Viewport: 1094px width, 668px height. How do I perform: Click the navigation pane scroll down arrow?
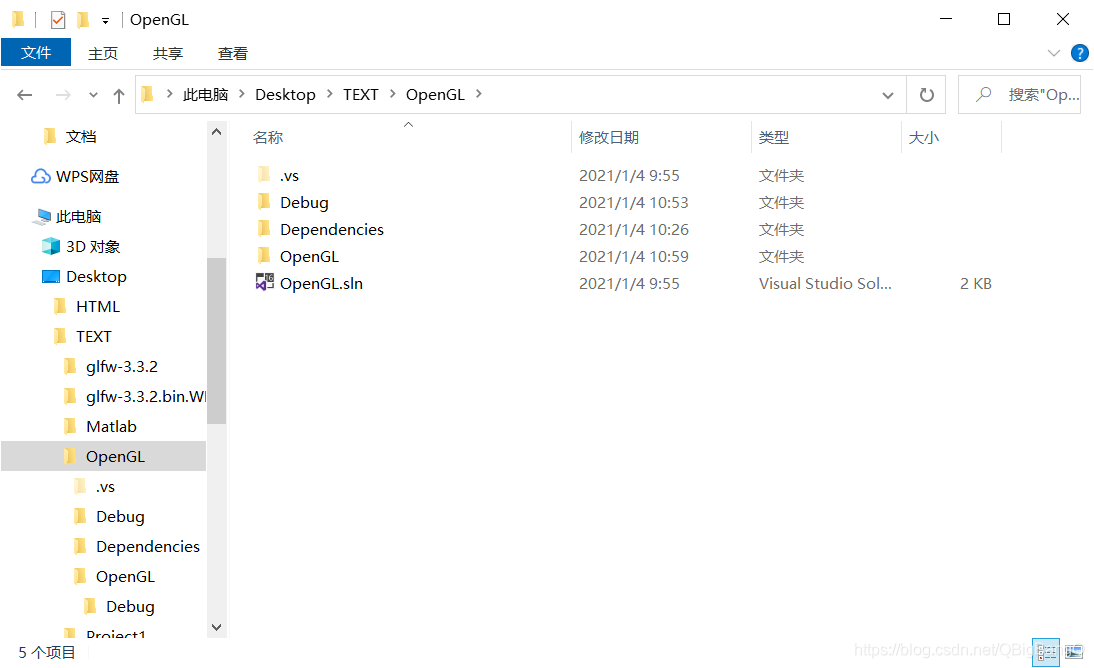coord(216,628)
